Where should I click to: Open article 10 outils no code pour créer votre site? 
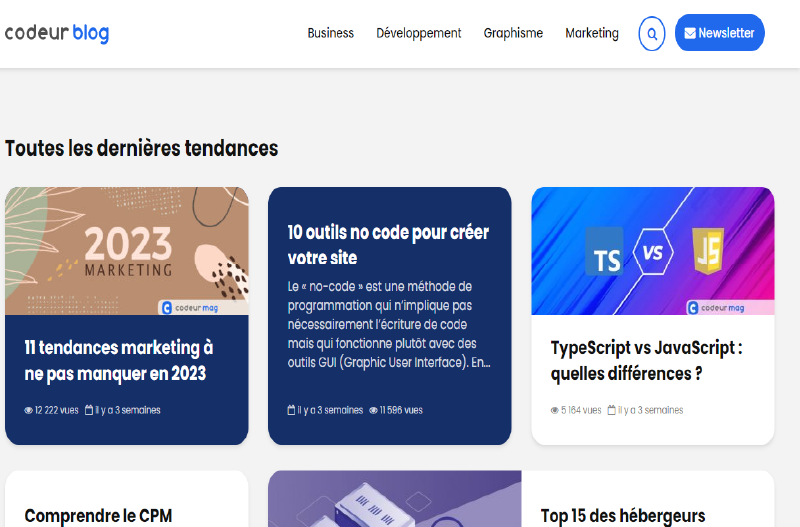388,245
